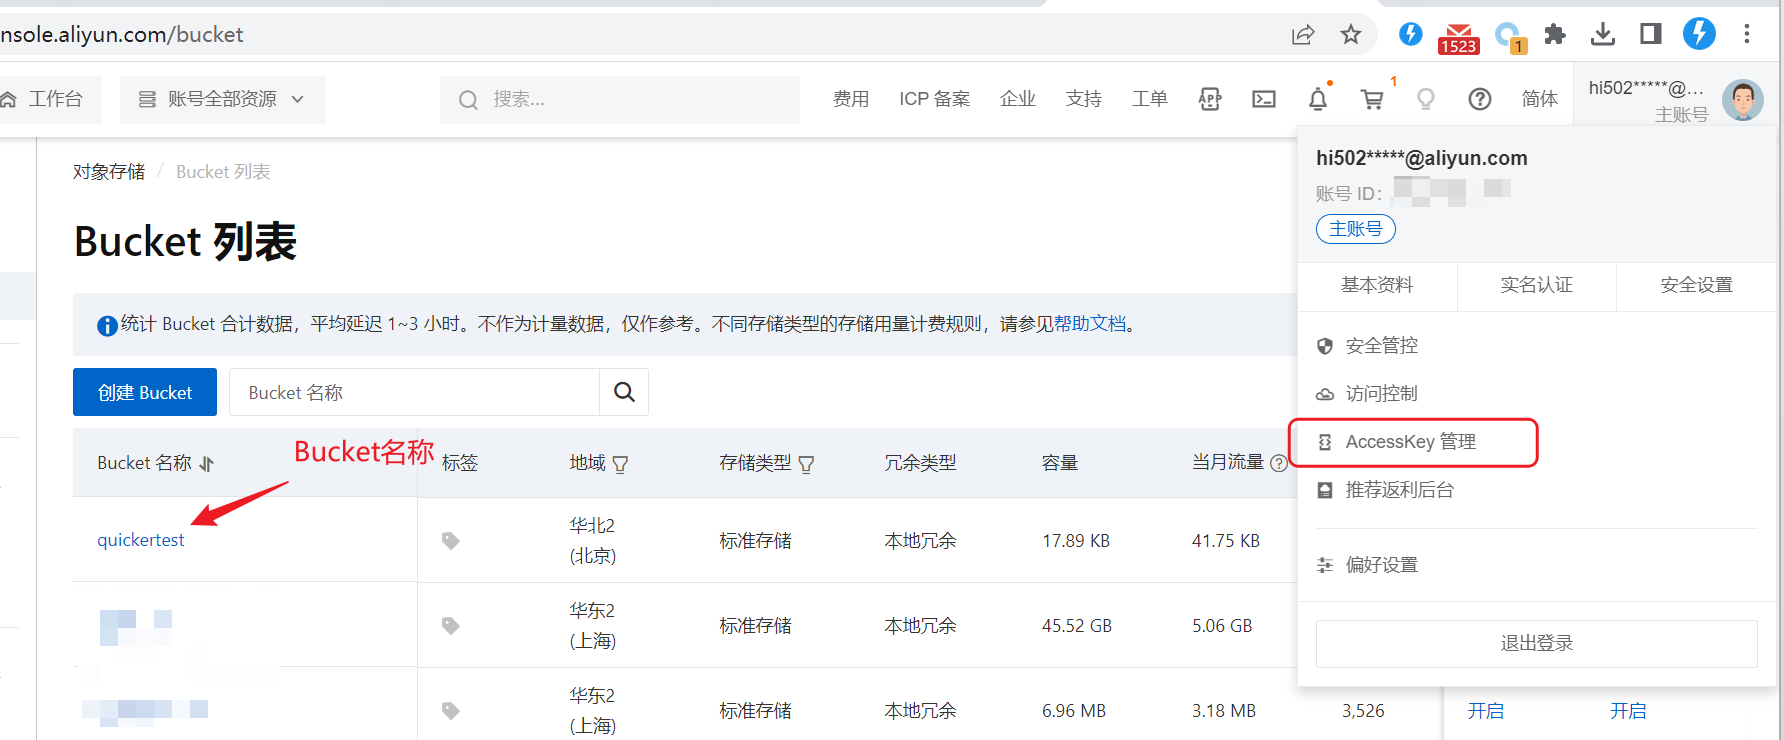The image size is (1784, 740).
Task: Open the browser downloads icon
Action: click(1603, 35)
